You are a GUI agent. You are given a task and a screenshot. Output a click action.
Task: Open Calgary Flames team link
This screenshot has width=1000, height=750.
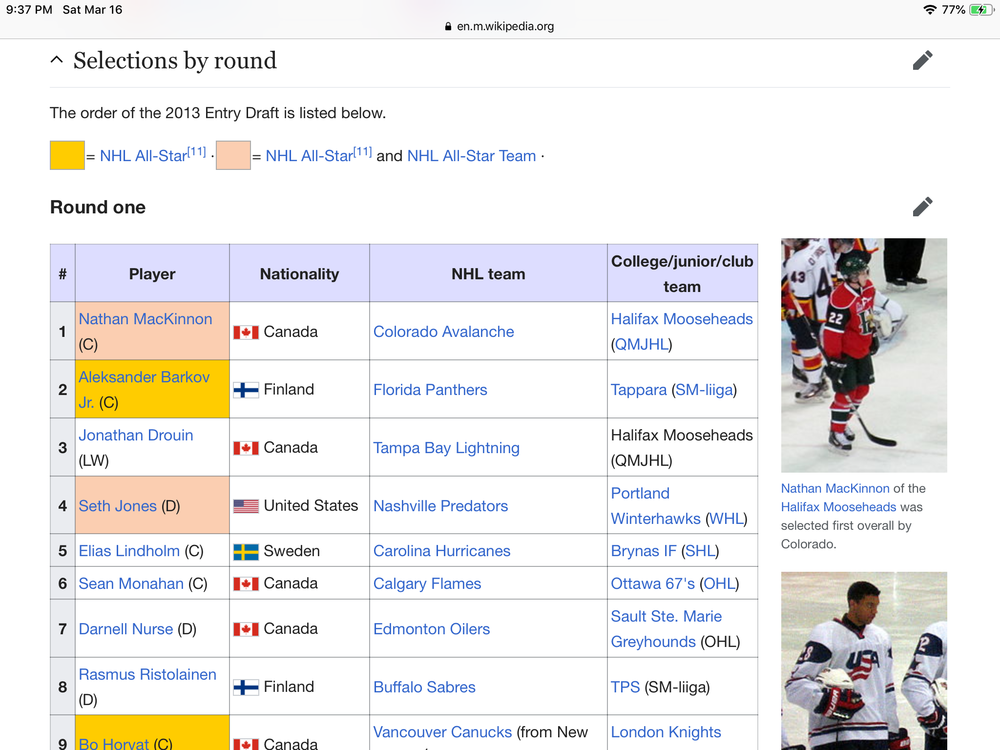click(x=427, y=584)
